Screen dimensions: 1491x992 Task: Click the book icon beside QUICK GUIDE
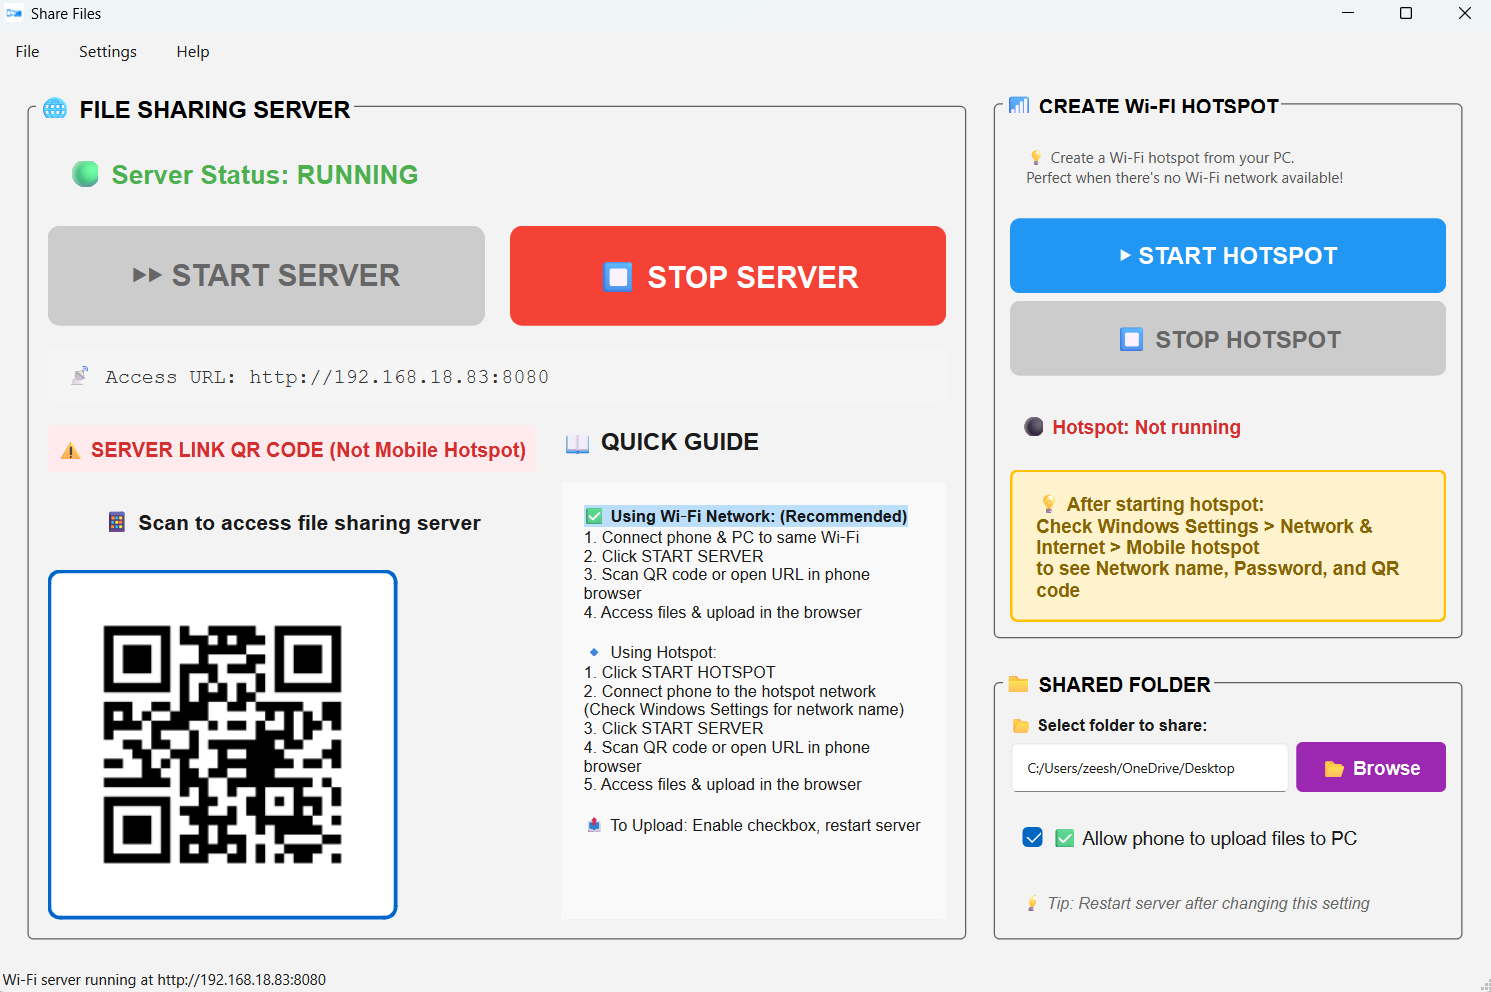click(x=577, y=442)
